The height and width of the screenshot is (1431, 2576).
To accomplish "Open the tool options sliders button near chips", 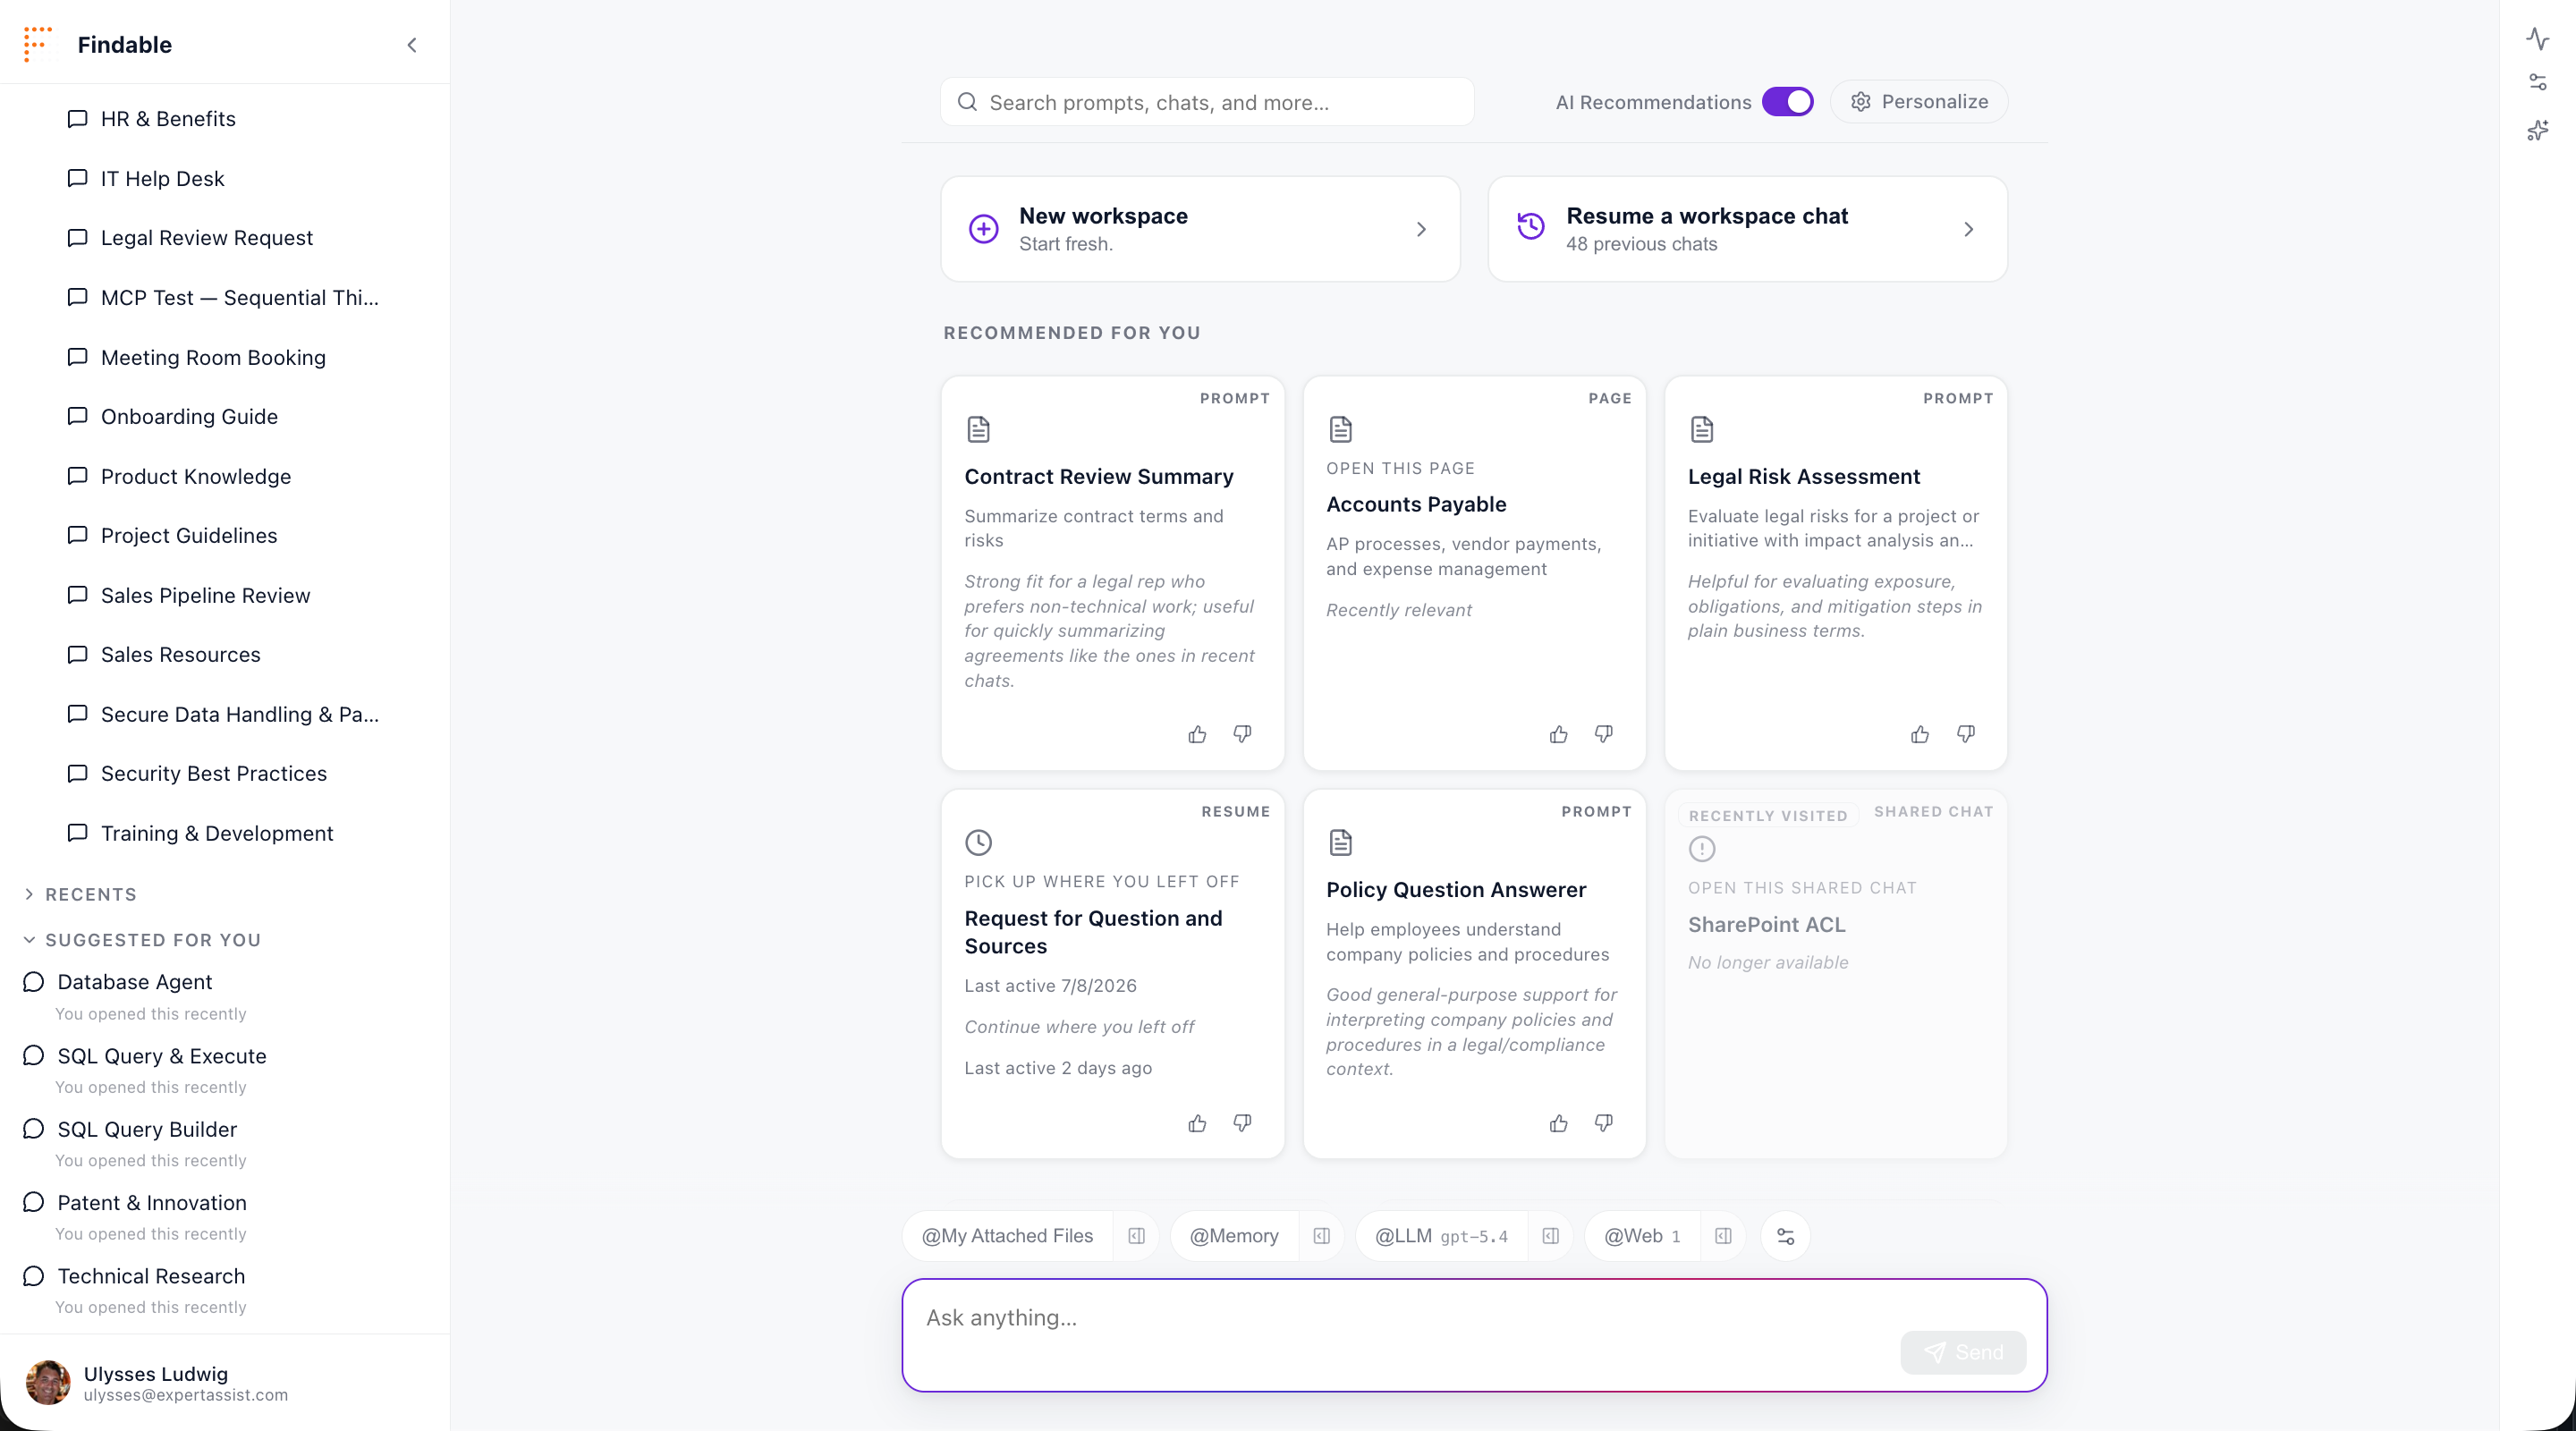I will 1785,1237.
